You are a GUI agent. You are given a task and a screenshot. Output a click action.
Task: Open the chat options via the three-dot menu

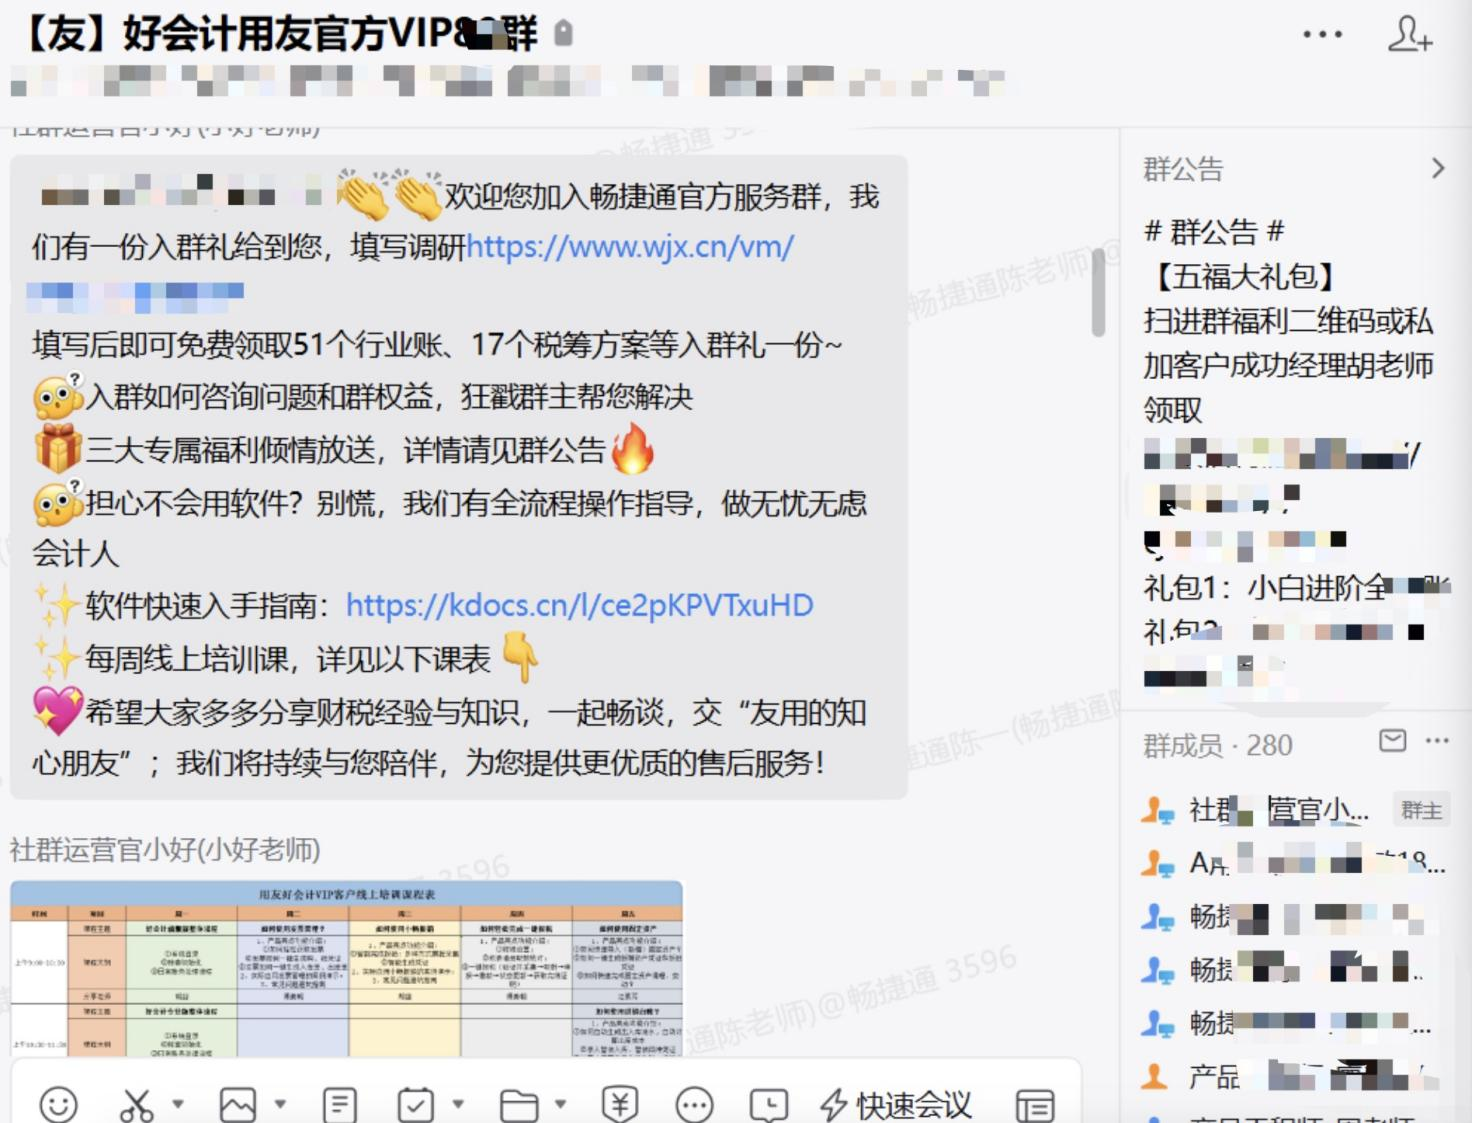pyautogui.click(x=1322, y=33)
